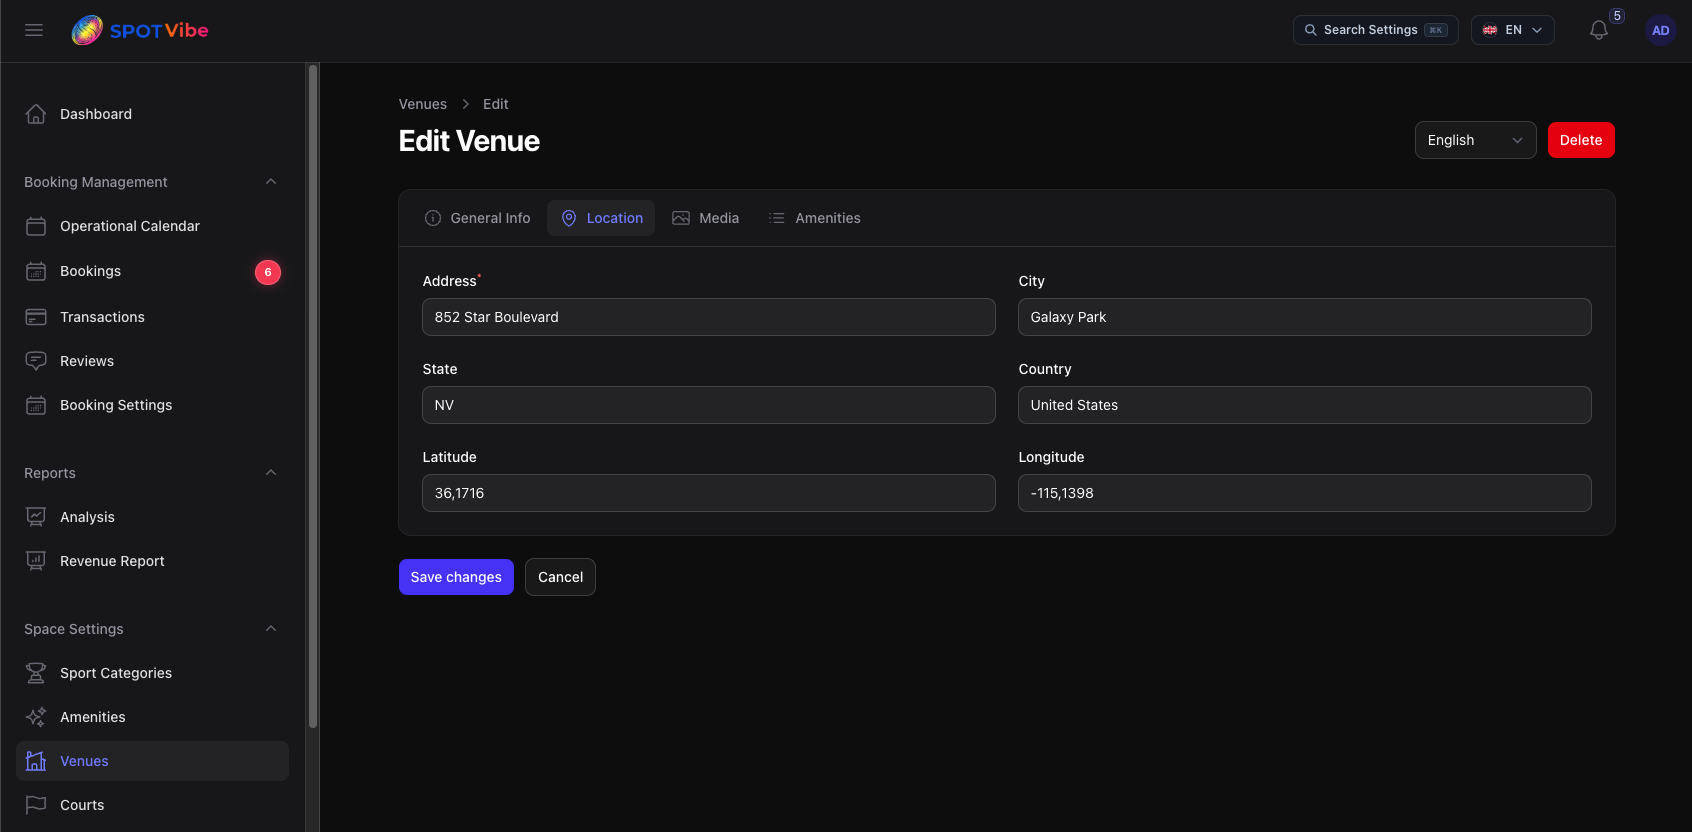Click the Latitude input field
Image resolution: width=1692 pixels, height=832 pixels.
709,493
